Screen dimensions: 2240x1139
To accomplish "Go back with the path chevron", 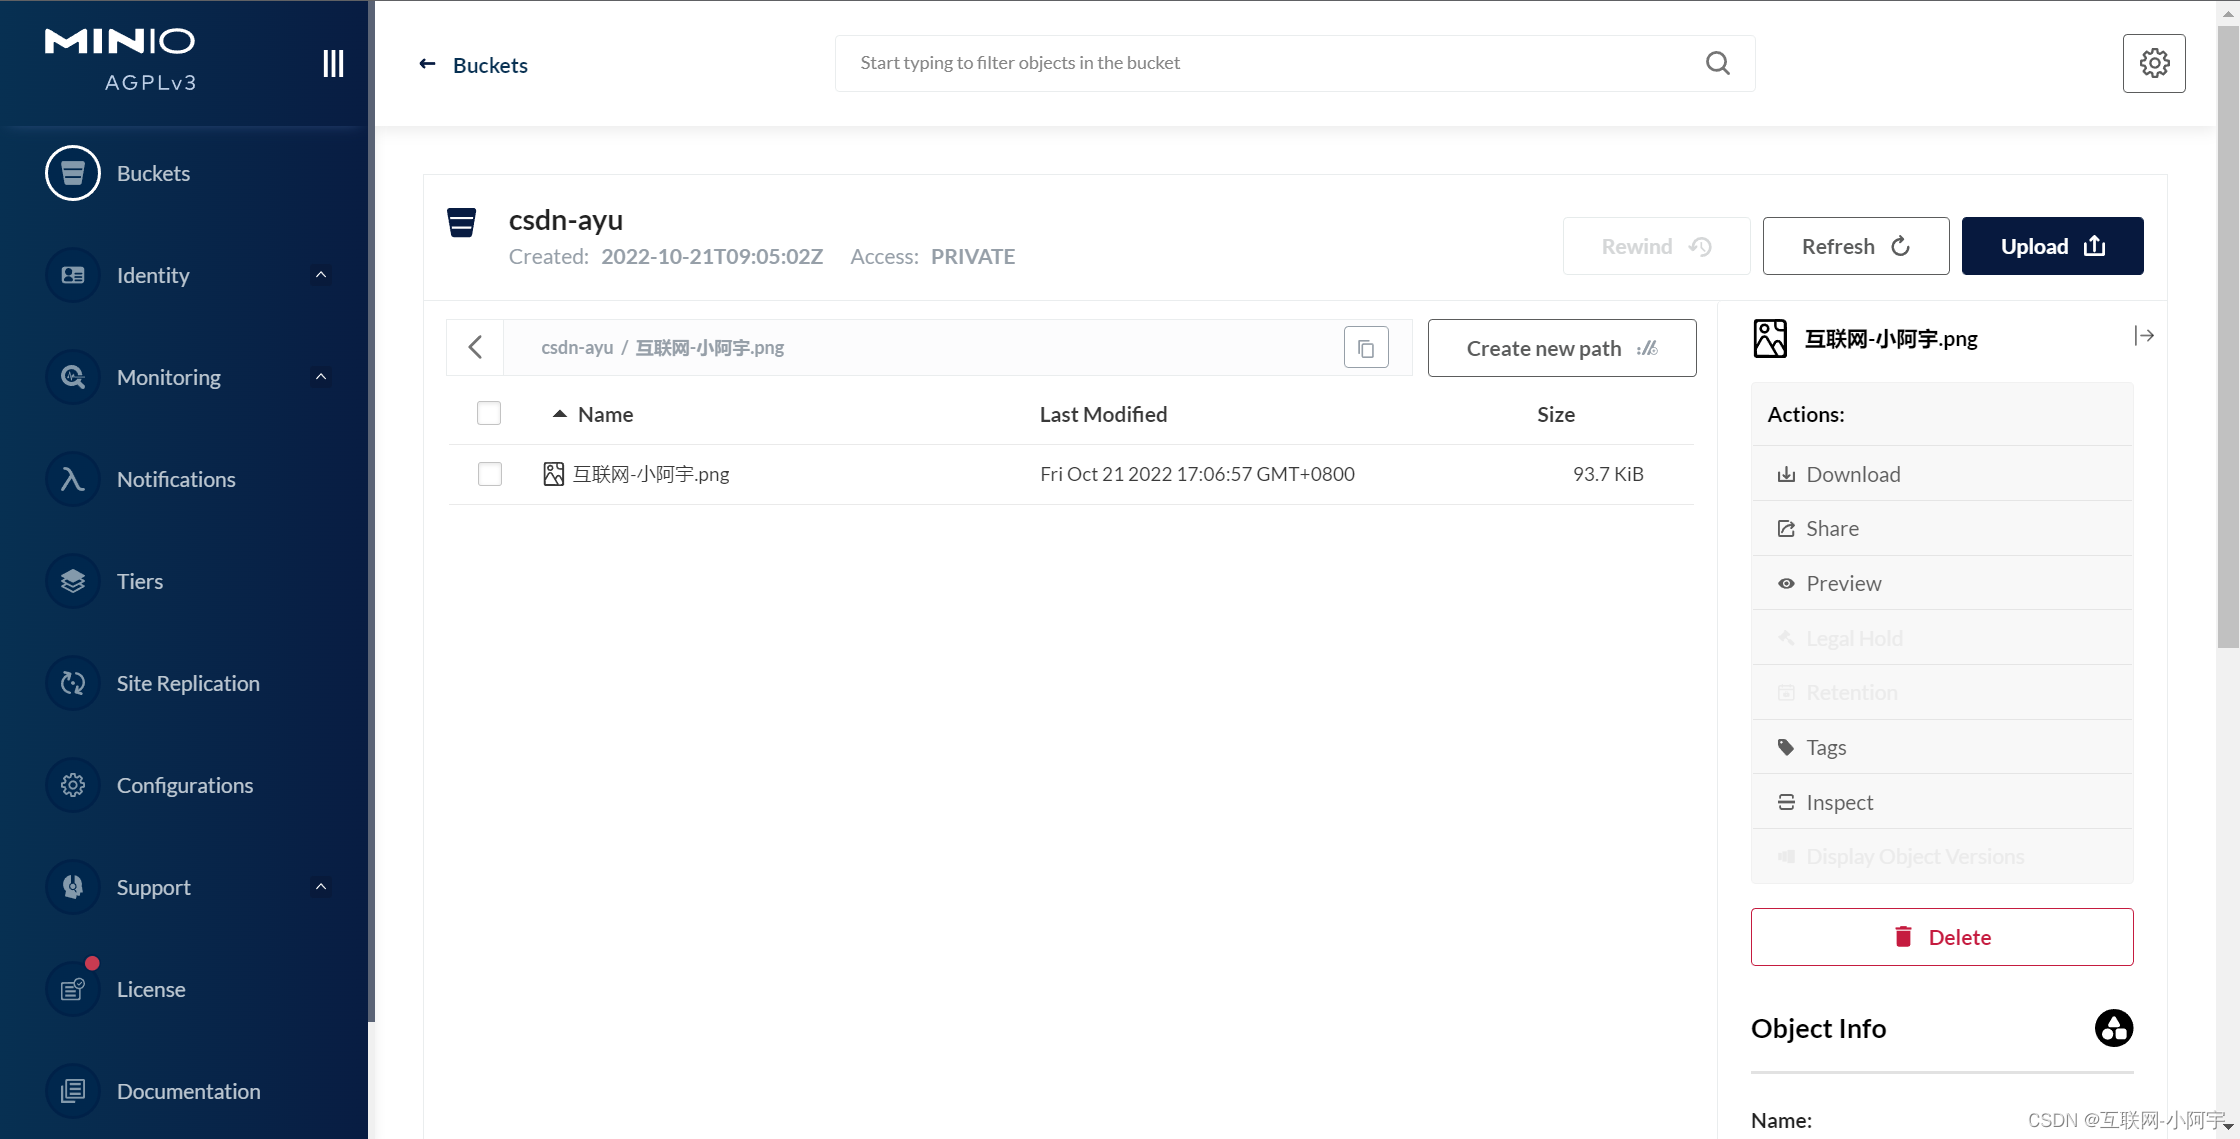I will [x=475, y=347].
